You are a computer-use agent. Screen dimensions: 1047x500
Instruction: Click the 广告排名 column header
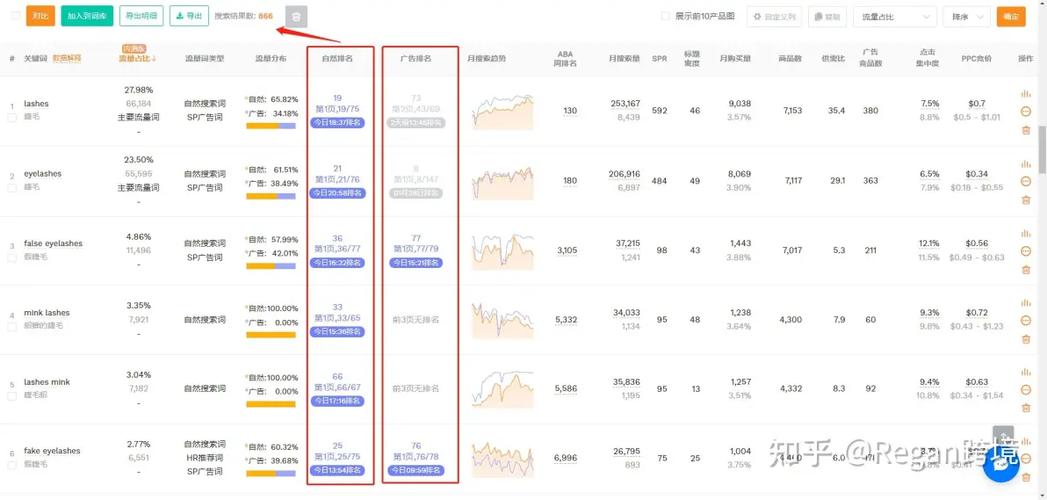coord(415,59)
